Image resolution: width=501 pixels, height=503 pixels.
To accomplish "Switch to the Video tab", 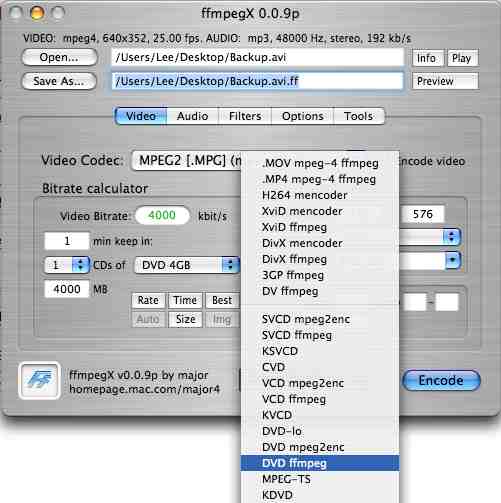I will click(141, 116).
